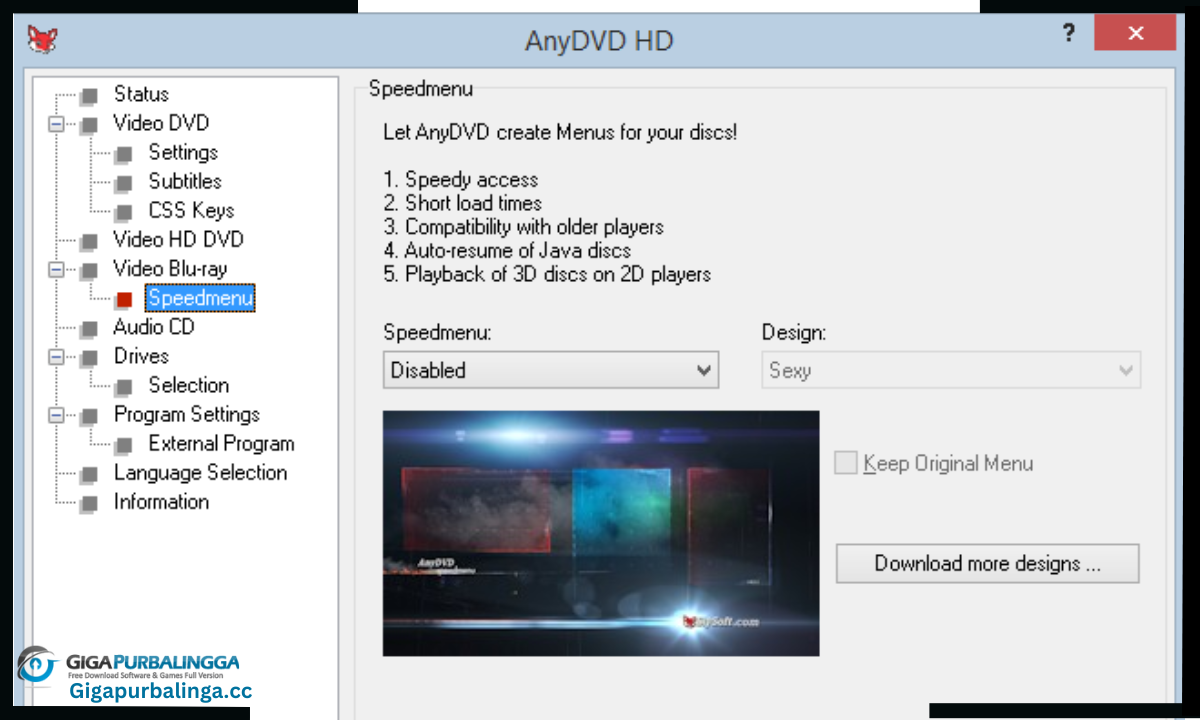Open the External Program tree entry
This screenshot has width=1200, height=720.
[x=222, y=442]
